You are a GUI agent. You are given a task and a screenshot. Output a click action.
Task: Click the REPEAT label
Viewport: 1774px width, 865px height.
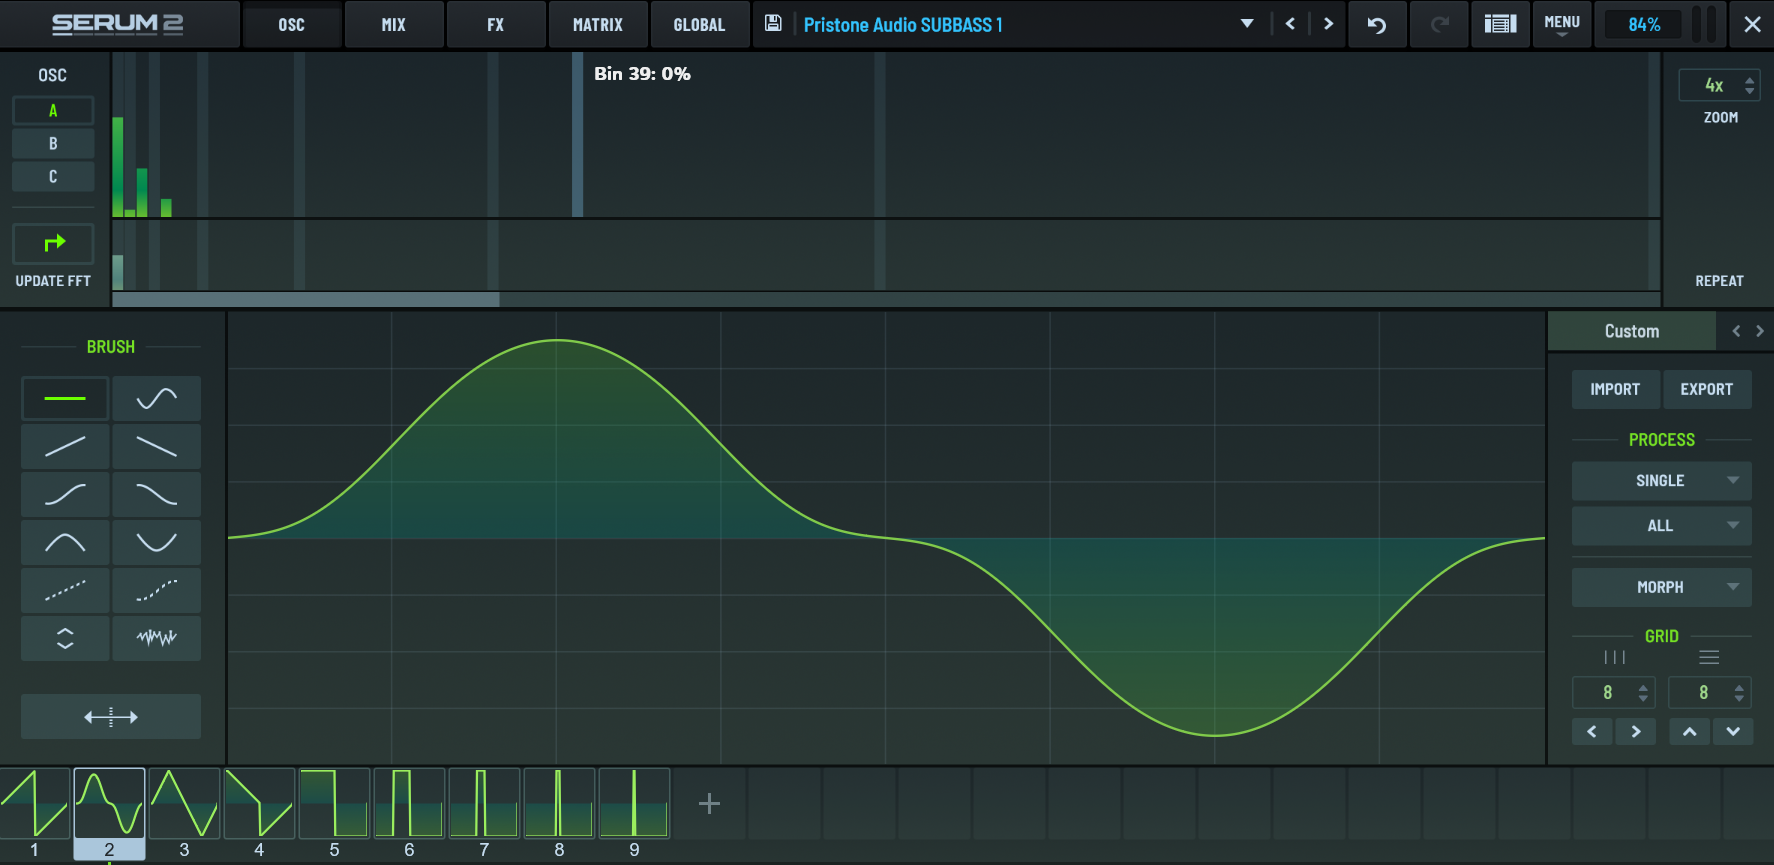pos(1720,281)
